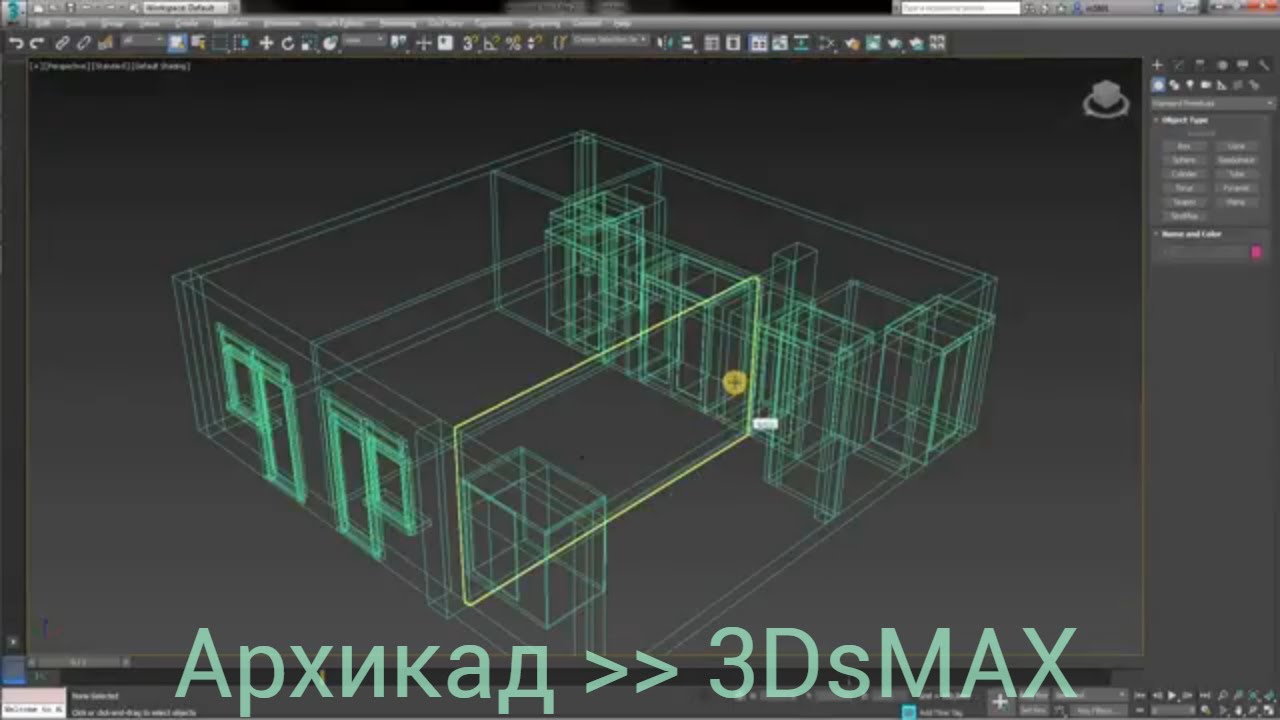
Task: Select the Lights category icon
Action: pos(1190,85)
